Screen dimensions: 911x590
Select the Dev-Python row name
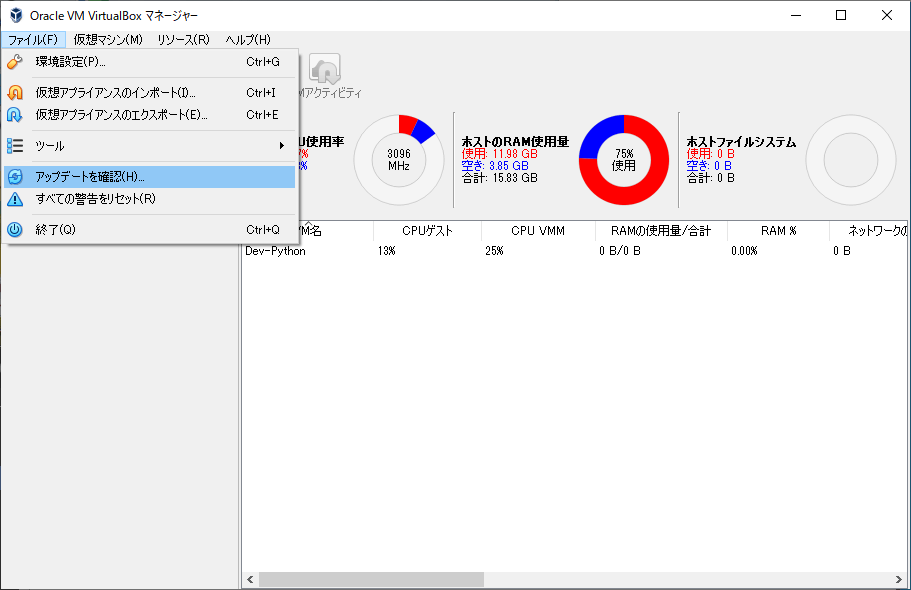tap(275, 251)
